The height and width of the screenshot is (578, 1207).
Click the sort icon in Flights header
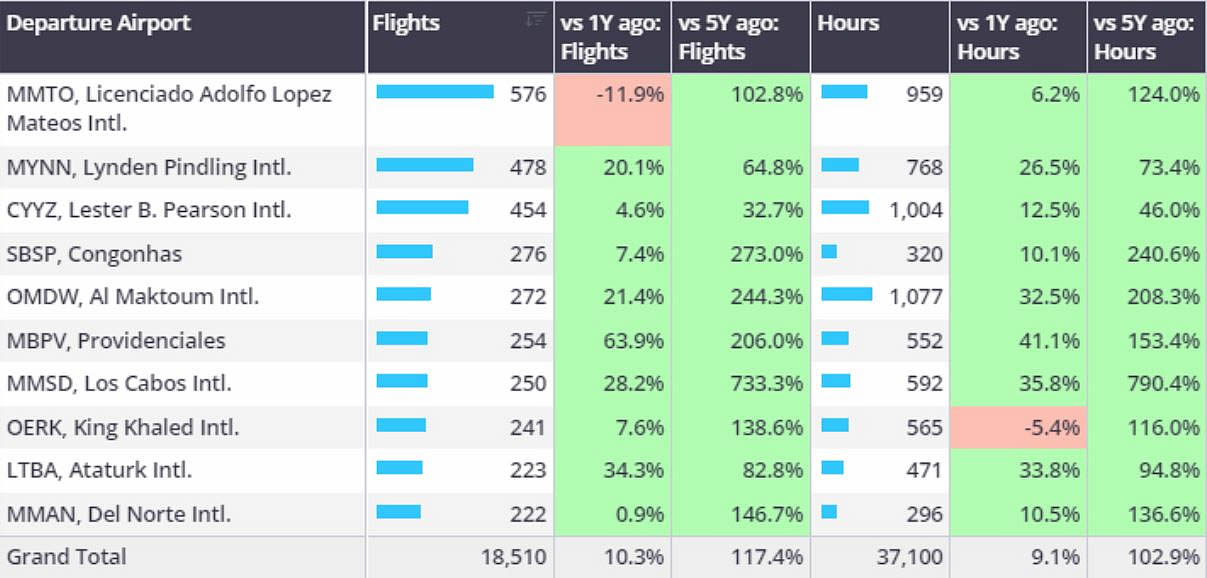point(536,19)
